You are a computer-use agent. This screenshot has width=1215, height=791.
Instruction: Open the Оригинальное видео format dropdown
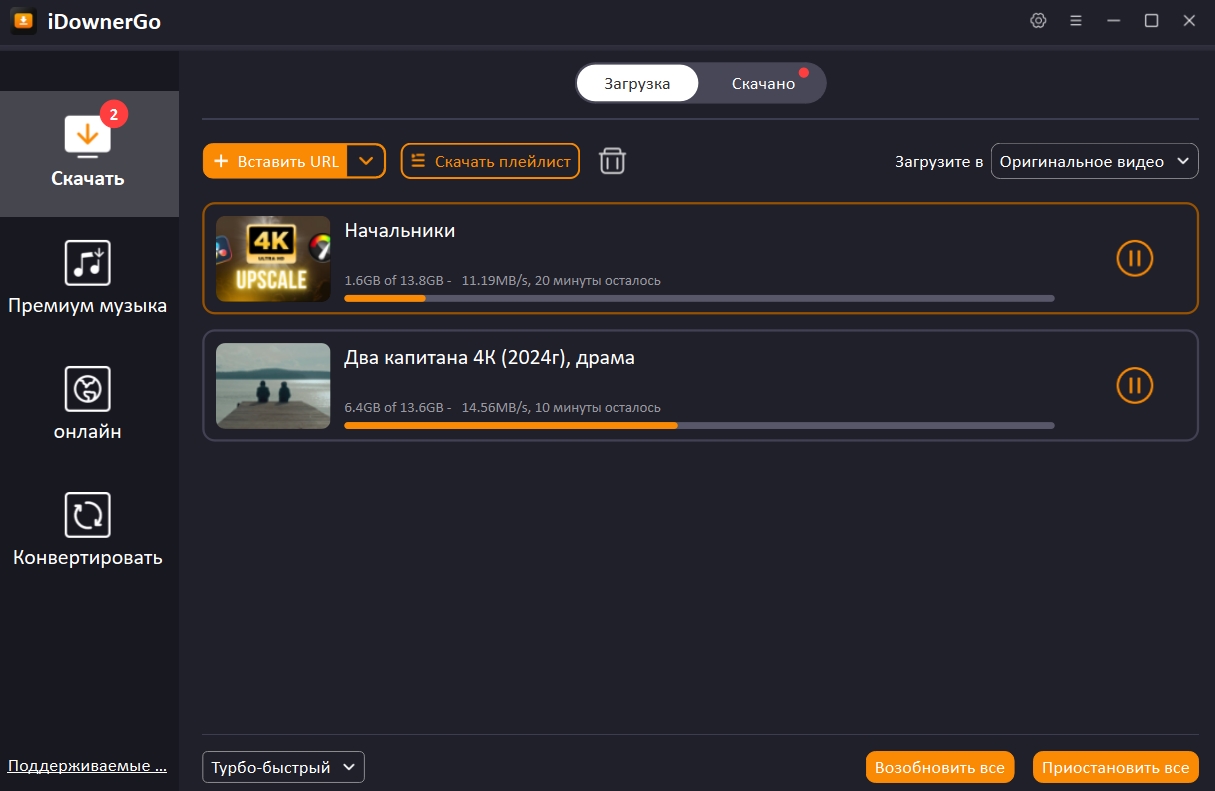tap(1094, 161)
